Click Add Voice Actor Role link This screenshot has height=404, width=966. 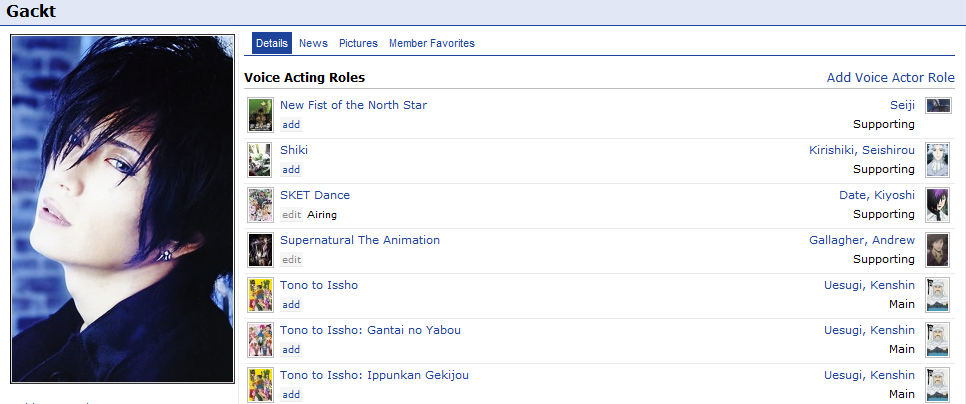tap(891, 78)
